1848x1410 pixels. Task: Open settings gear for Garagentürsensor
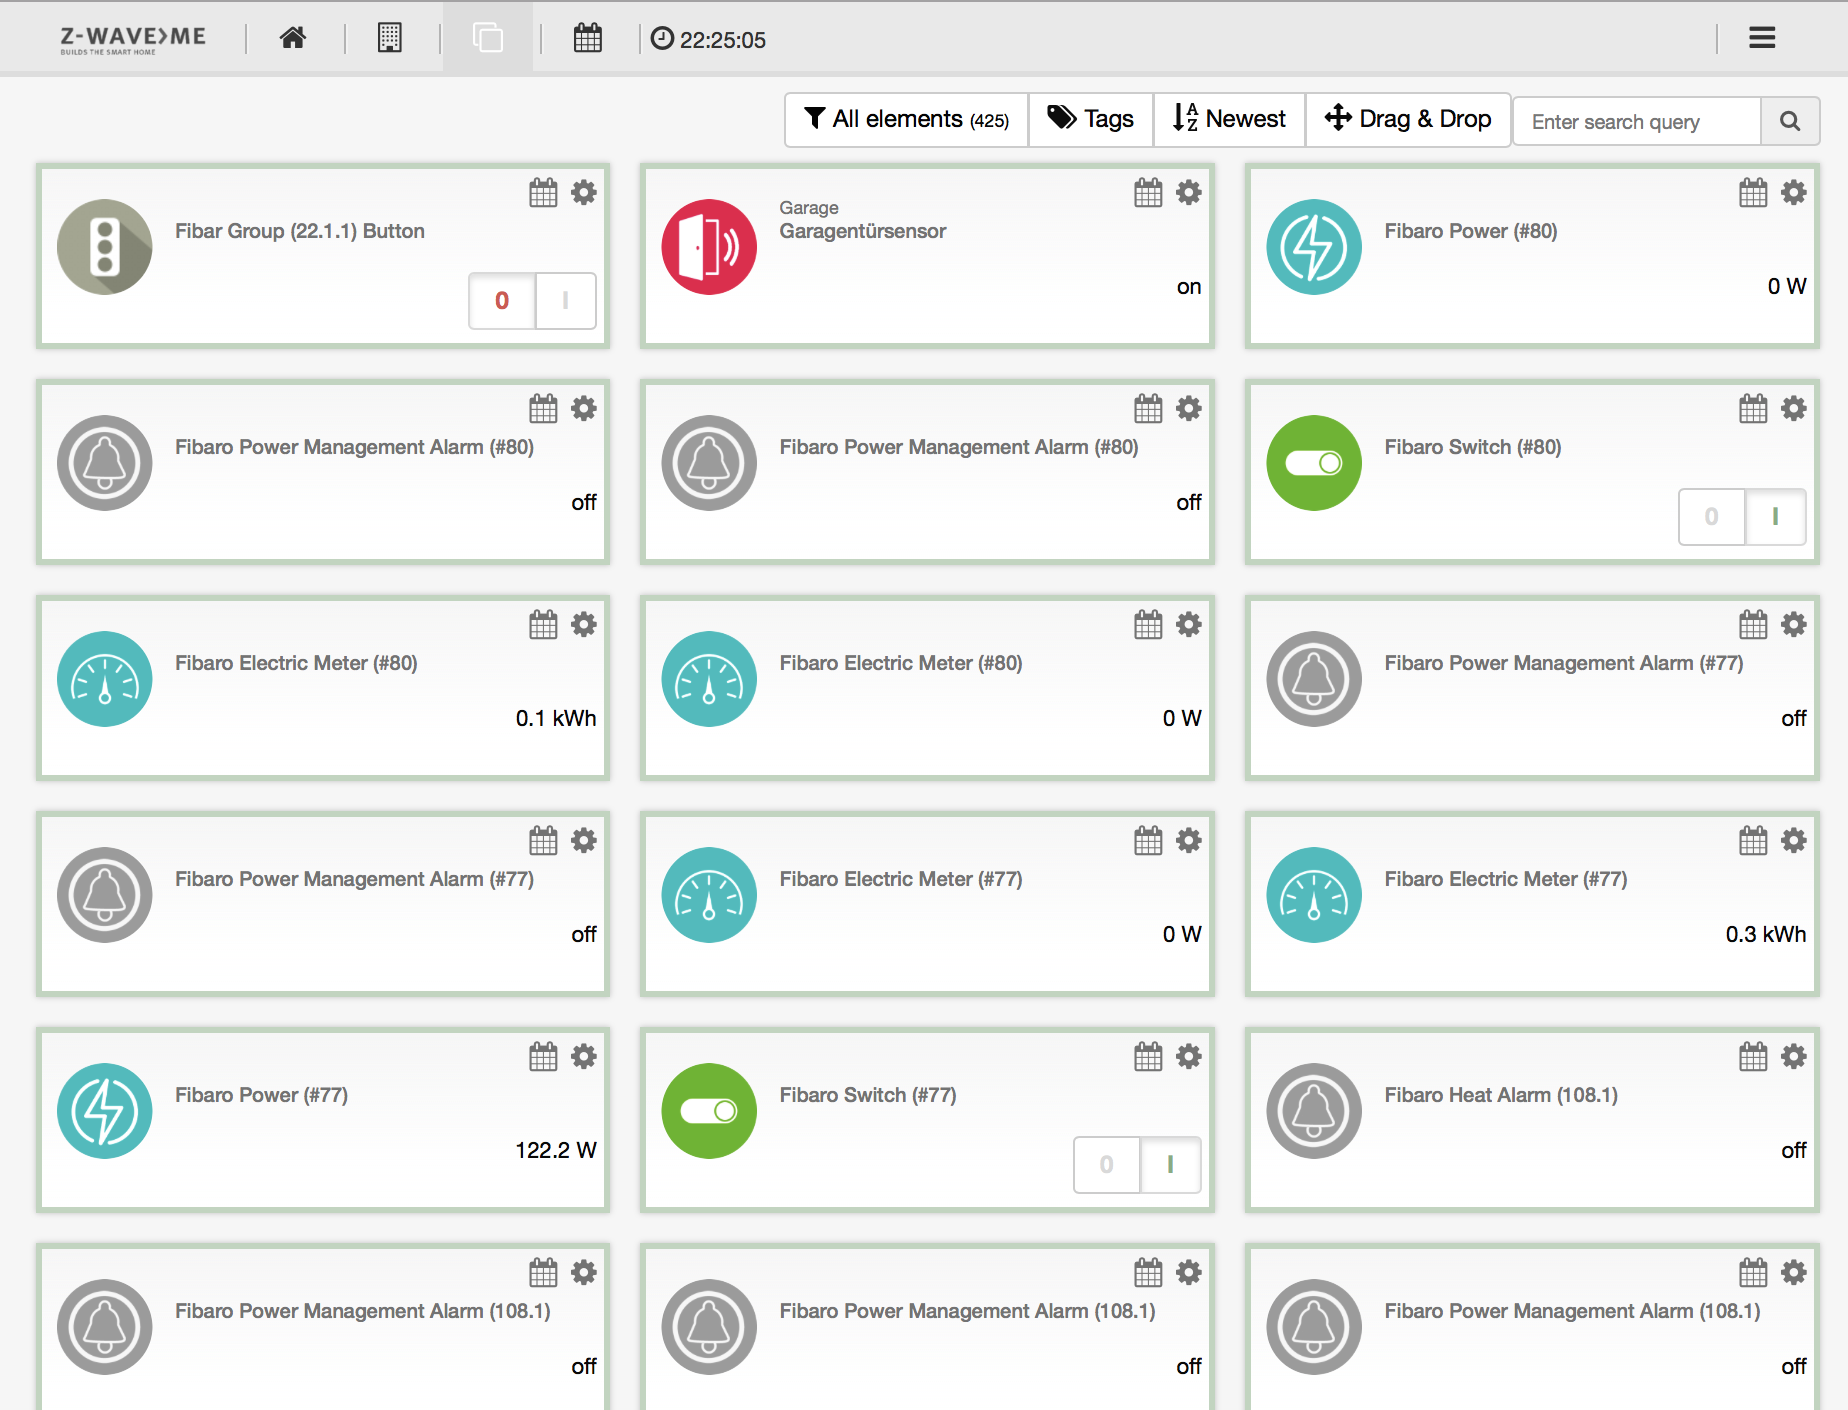click(1188, 193)
